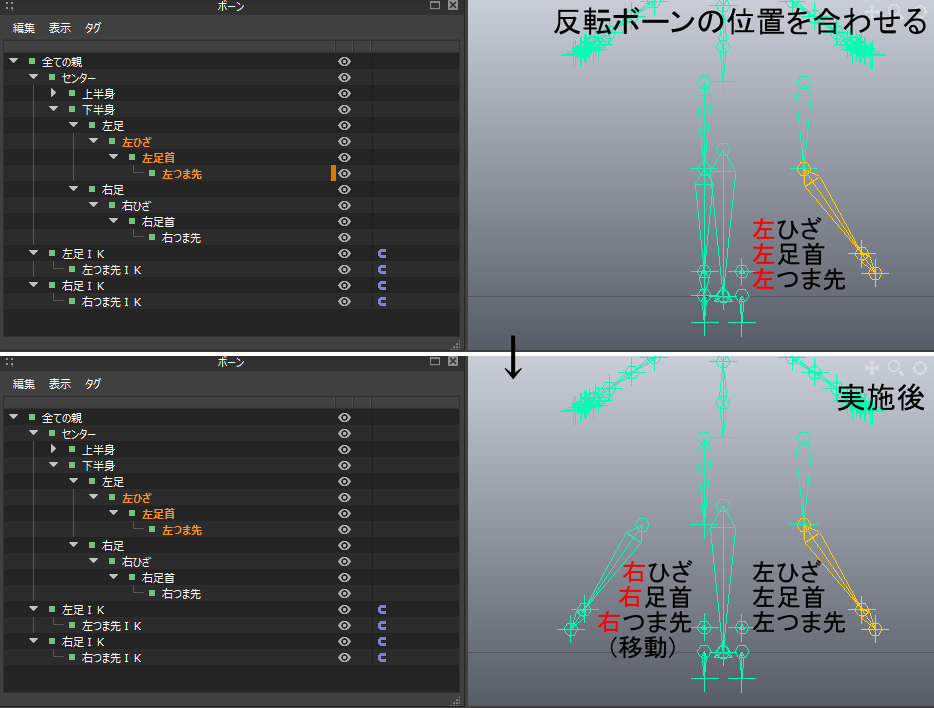Select 左足首 row in upper bone tree

[231, 158]
